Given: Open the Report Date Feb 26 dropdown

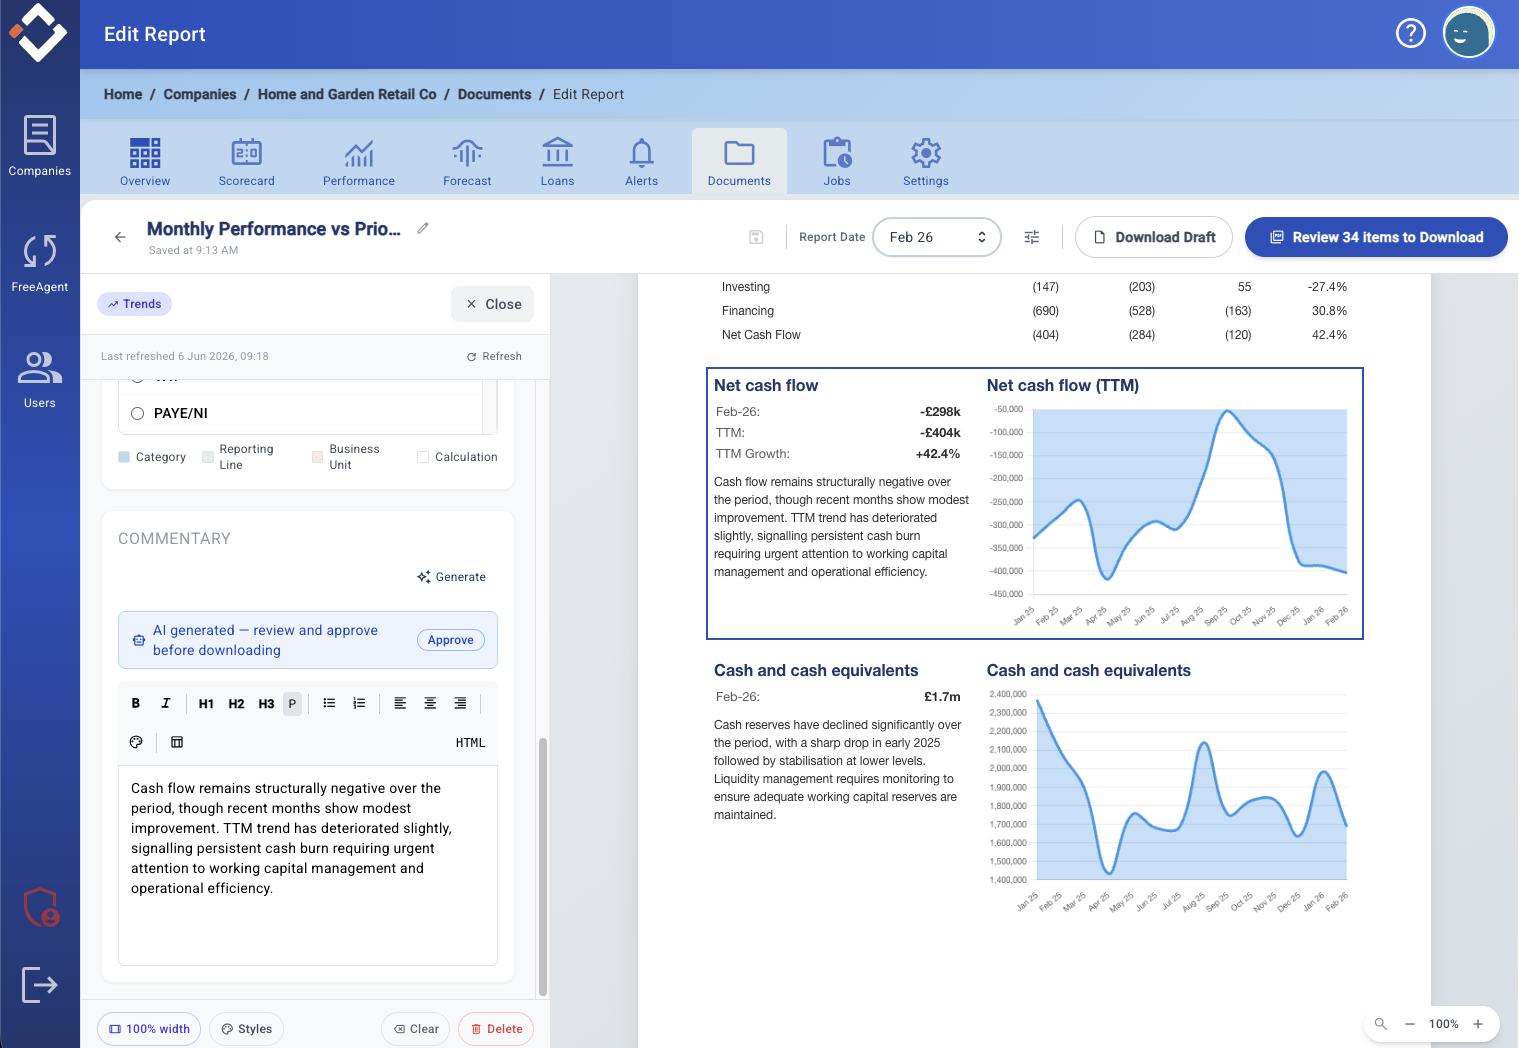Looking at the screenshot, I should [937, 237].
